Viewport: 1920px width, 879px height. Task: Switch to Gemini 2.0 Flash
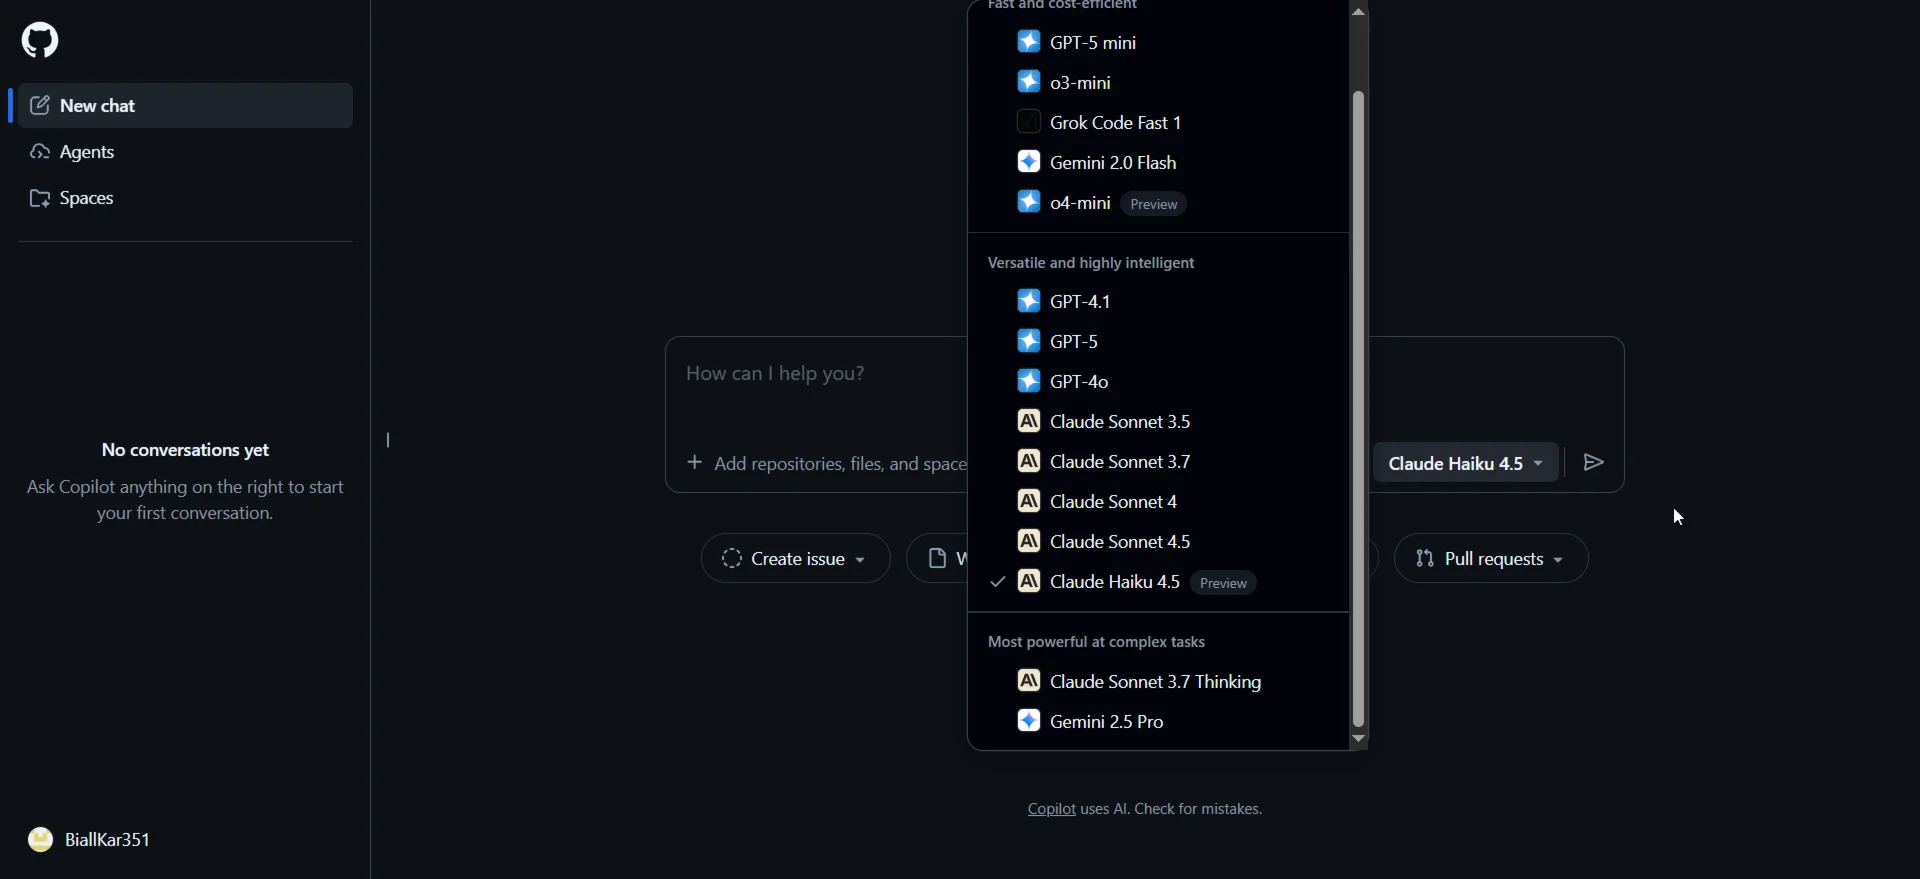(x=1158, y=162)
